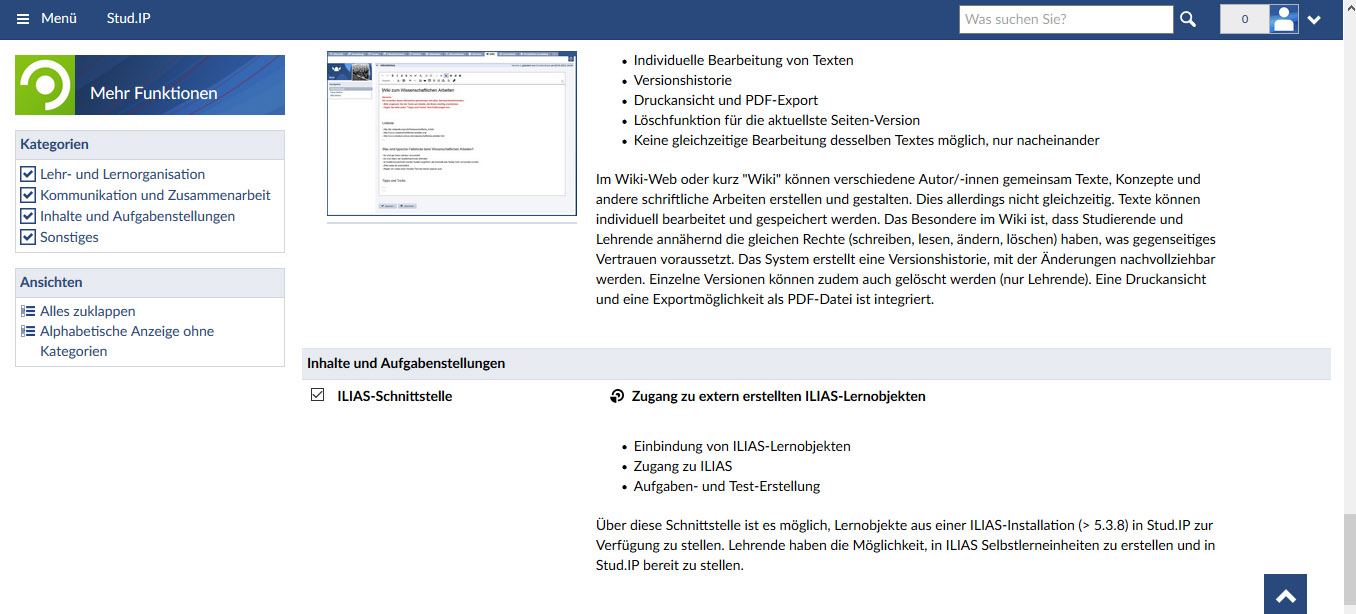Toggle the Inhalte und Aufgabenstellungen checkbox
The height and width of the screenshot is (614, 1356).
click(x=28, y=216)
